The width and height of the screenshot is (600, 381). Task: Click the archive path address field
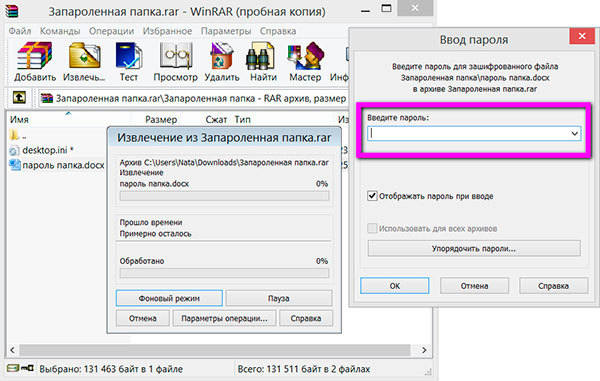coord(193,98)
